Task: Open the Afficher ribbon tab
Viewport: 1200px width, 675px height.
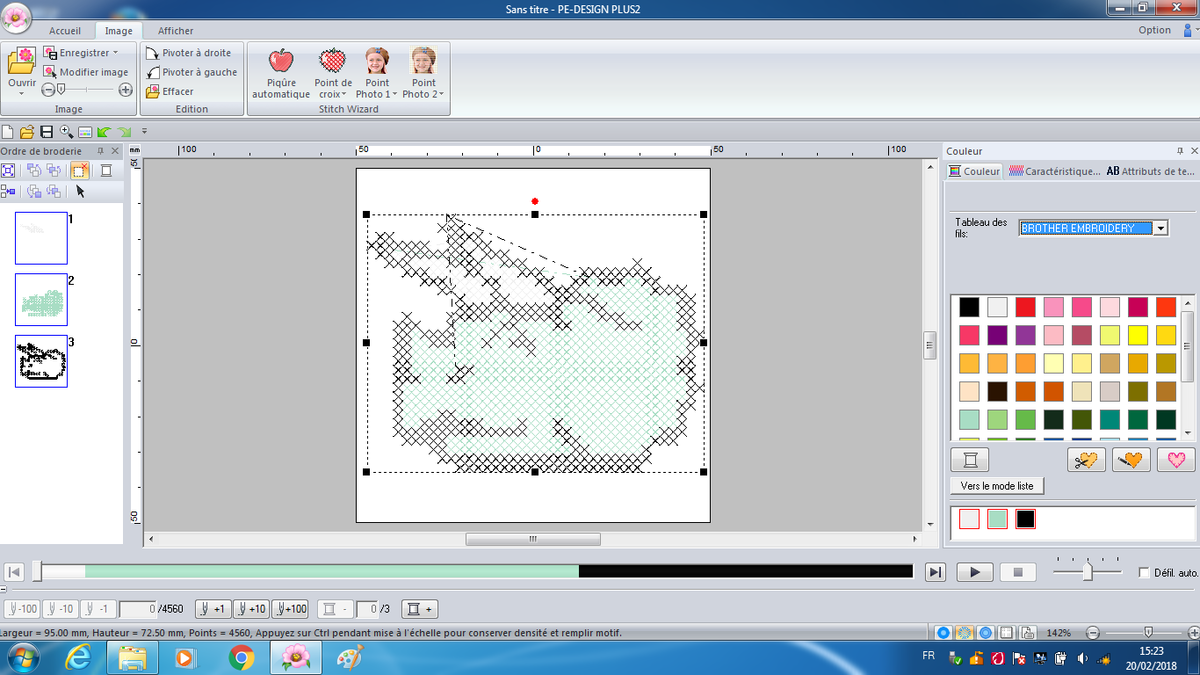Action: (176, 31)
